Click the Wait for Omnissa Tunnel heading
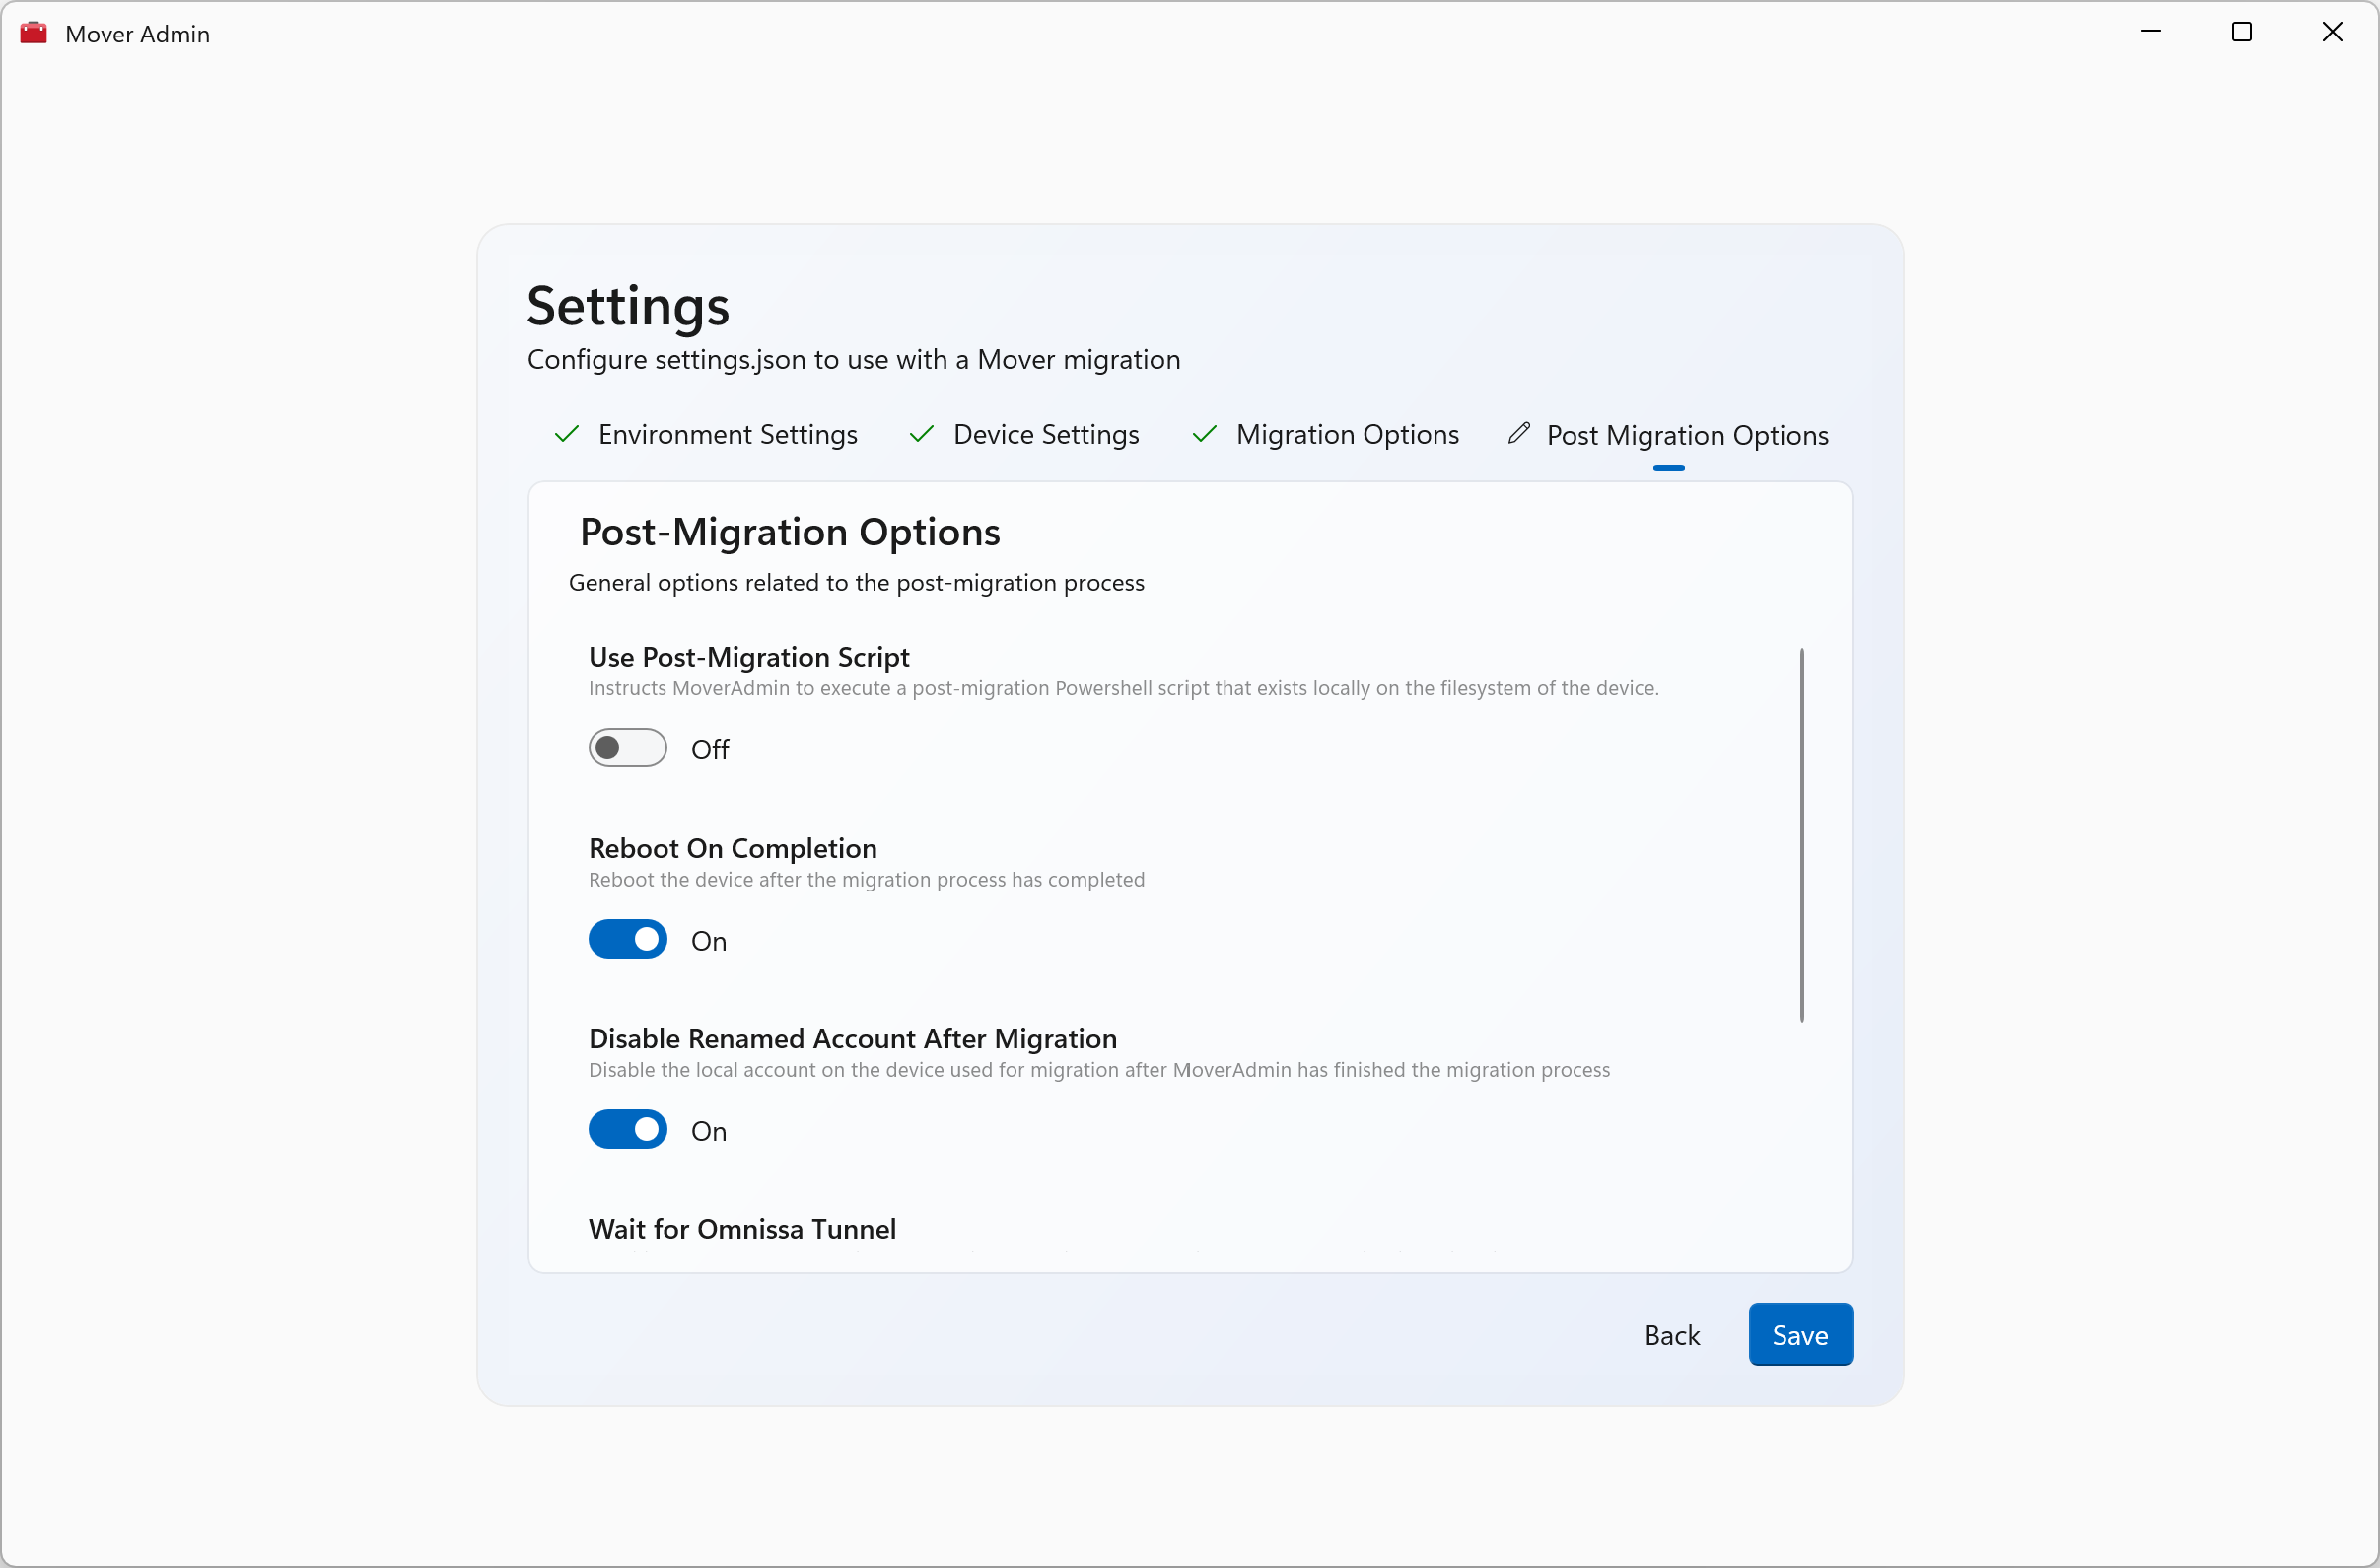 (x=742, y=1229)
